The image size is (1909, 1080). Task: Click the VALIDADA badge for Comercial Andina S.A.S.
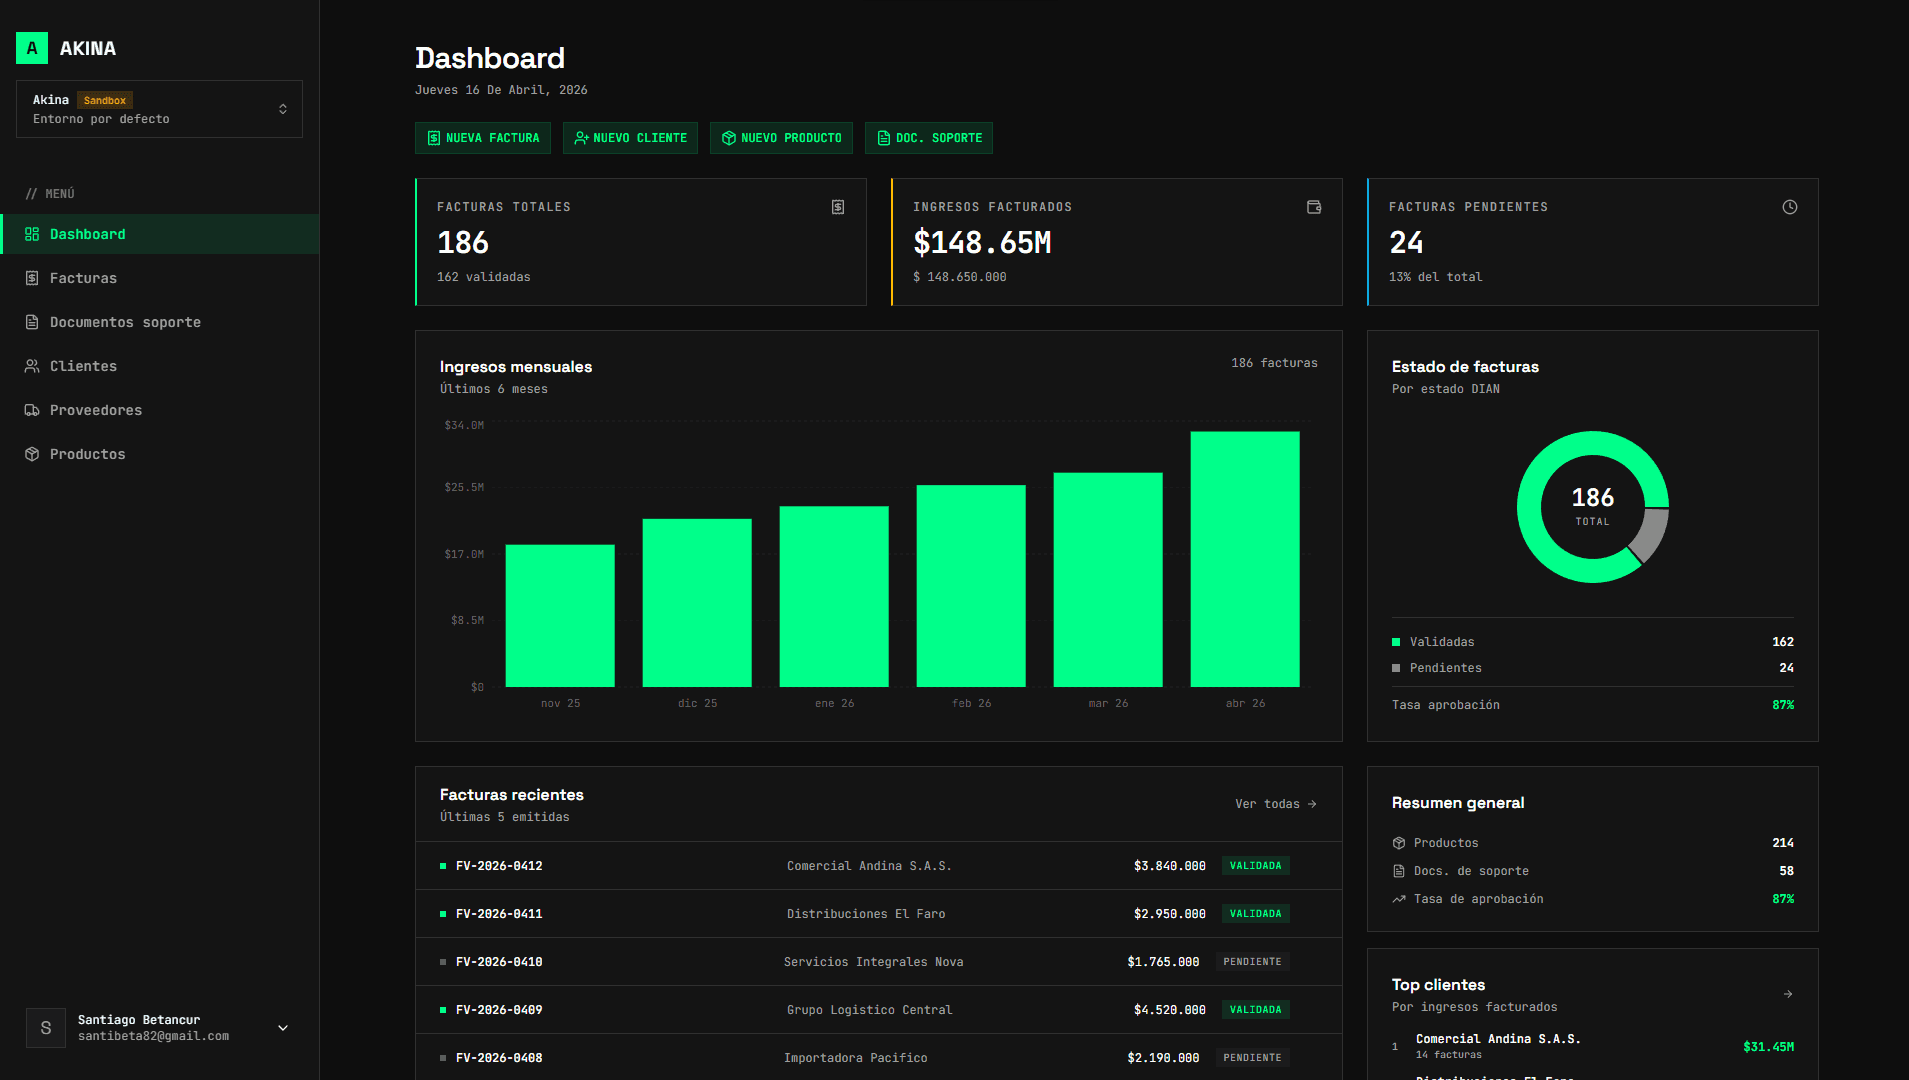pos(1255,866)
